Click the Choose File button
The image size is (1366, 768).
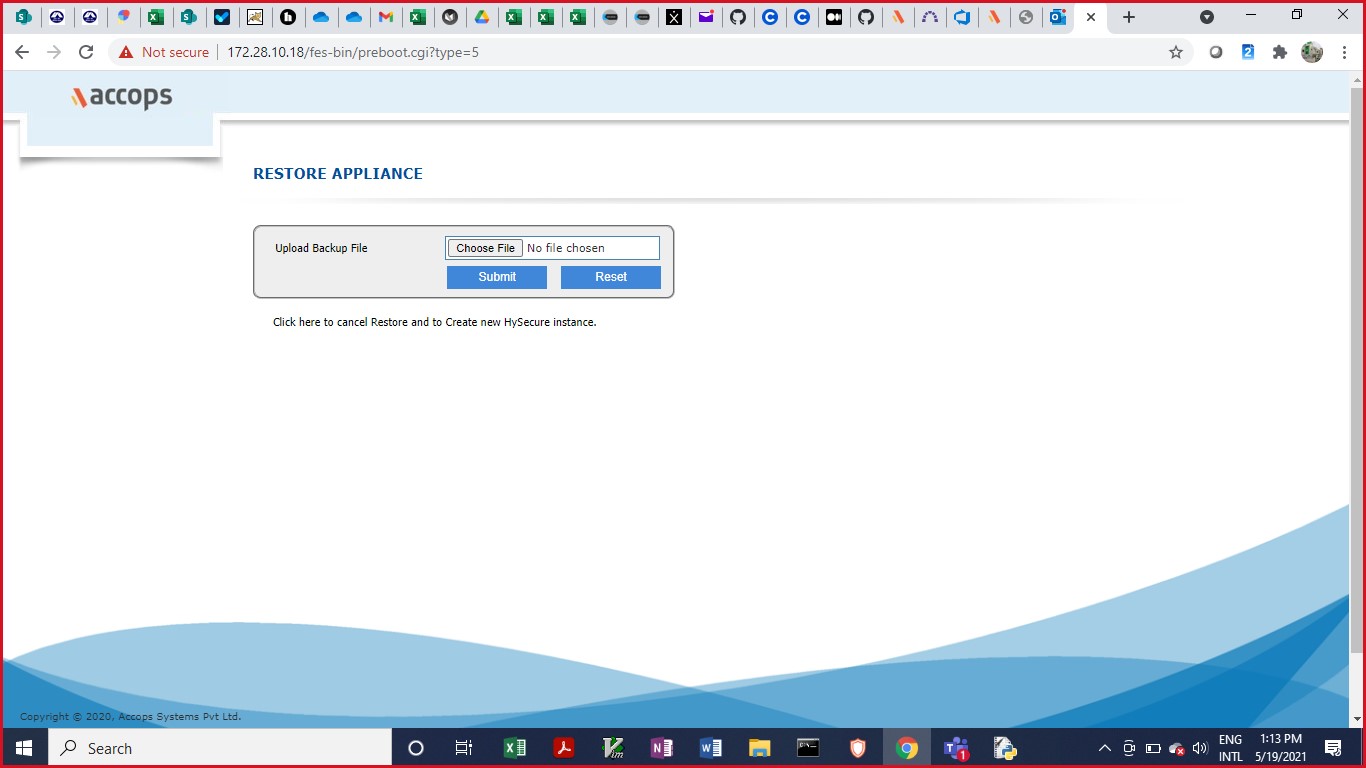(x=485, y=248)
